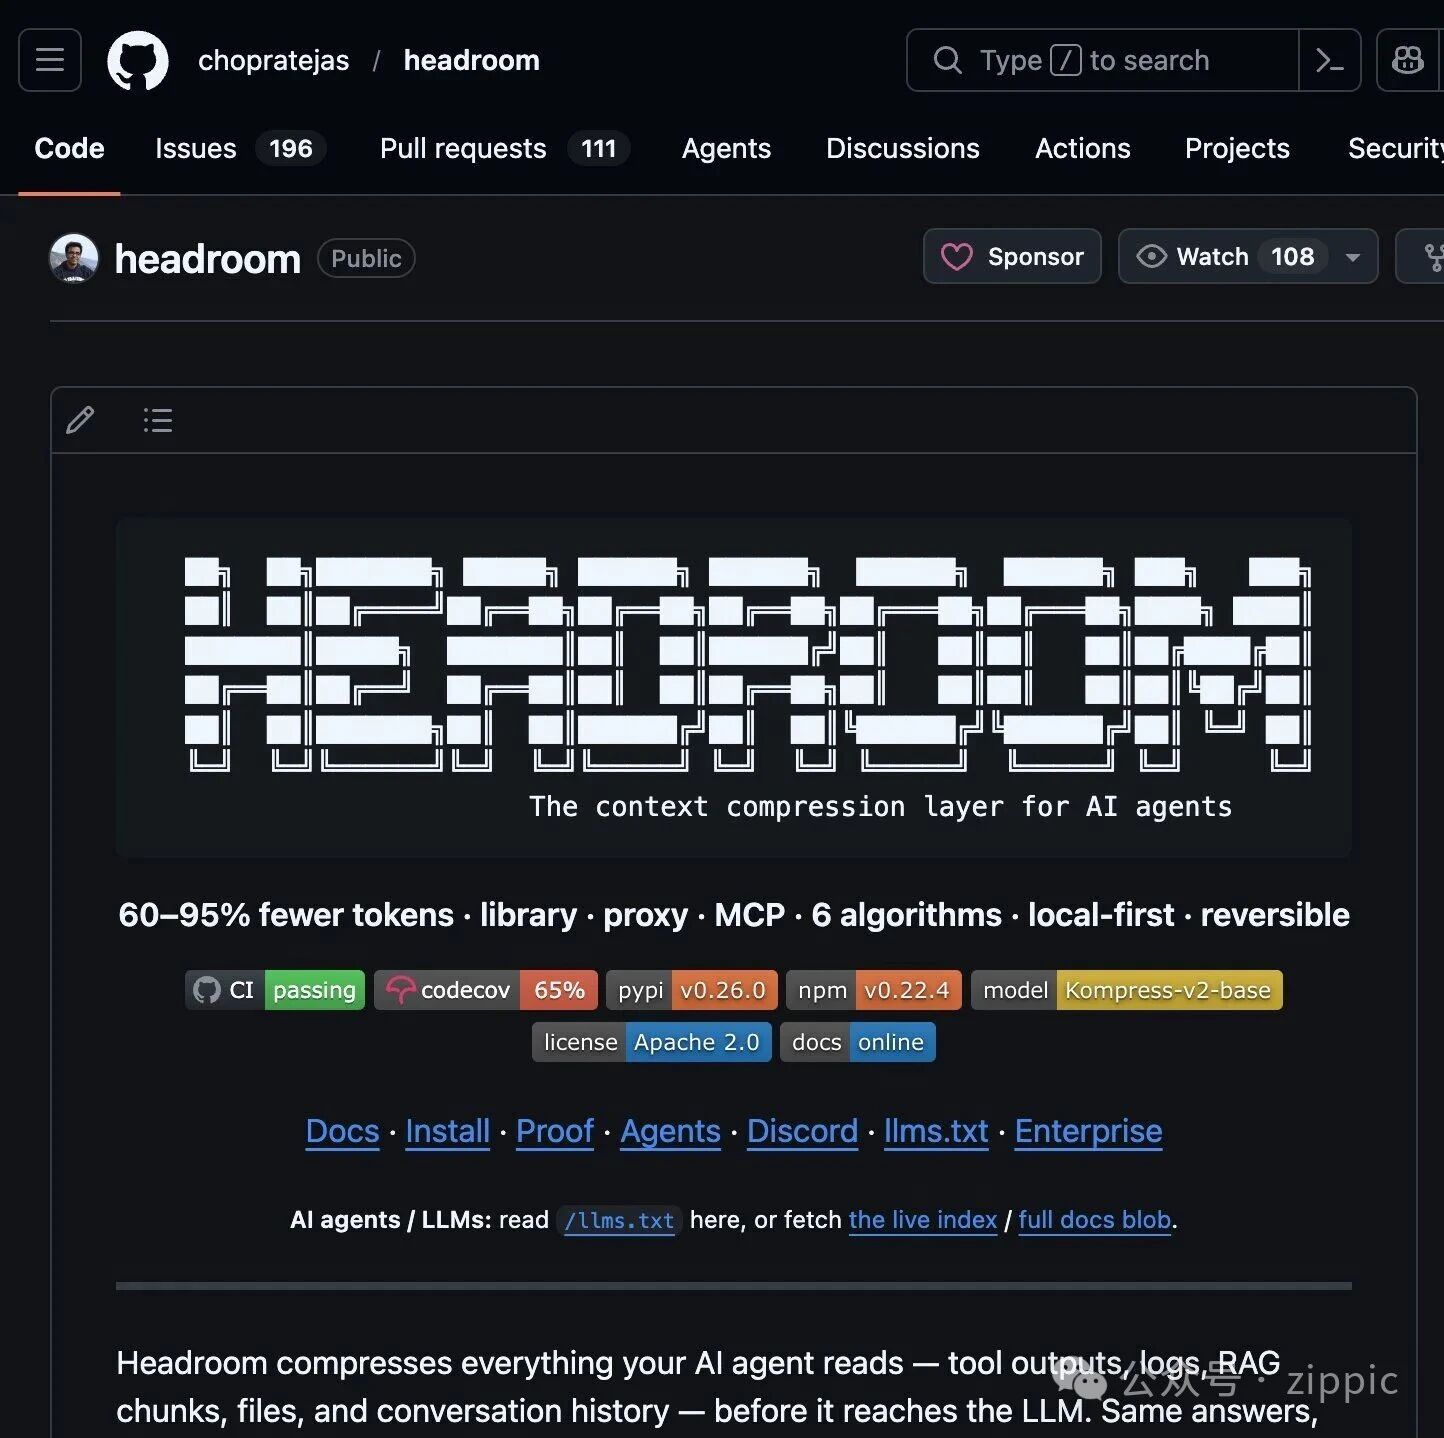Switch to the Code tab
1444x1438 pixels.
69,148
